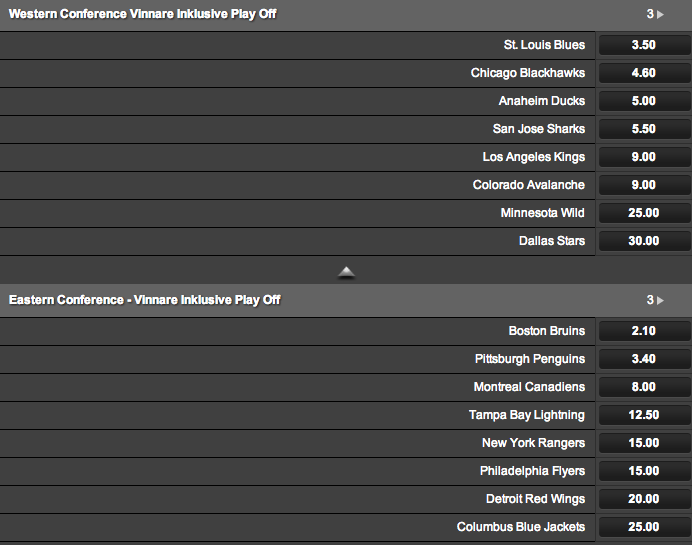Bet on Minnesota Wild odds 25.00
Image resolution: width=692 pixels, height=545 pixels.
[644, 213]
